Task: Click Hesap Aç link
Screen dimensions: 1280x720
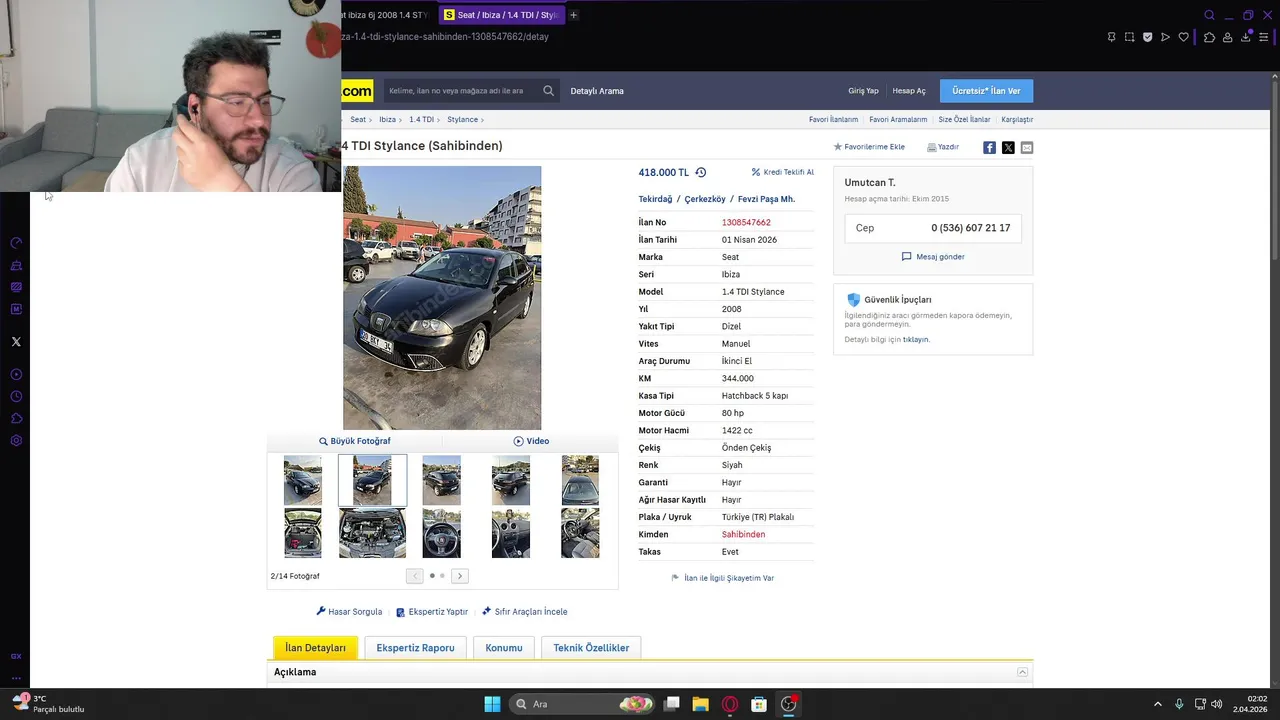Action: click(909, 91)
